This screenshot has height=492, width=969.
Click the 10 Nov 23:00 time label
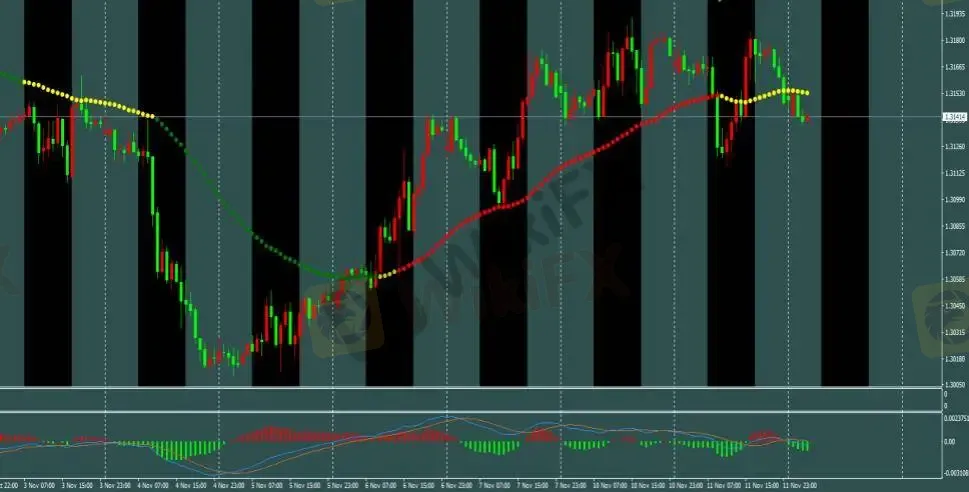click(686, 485)
